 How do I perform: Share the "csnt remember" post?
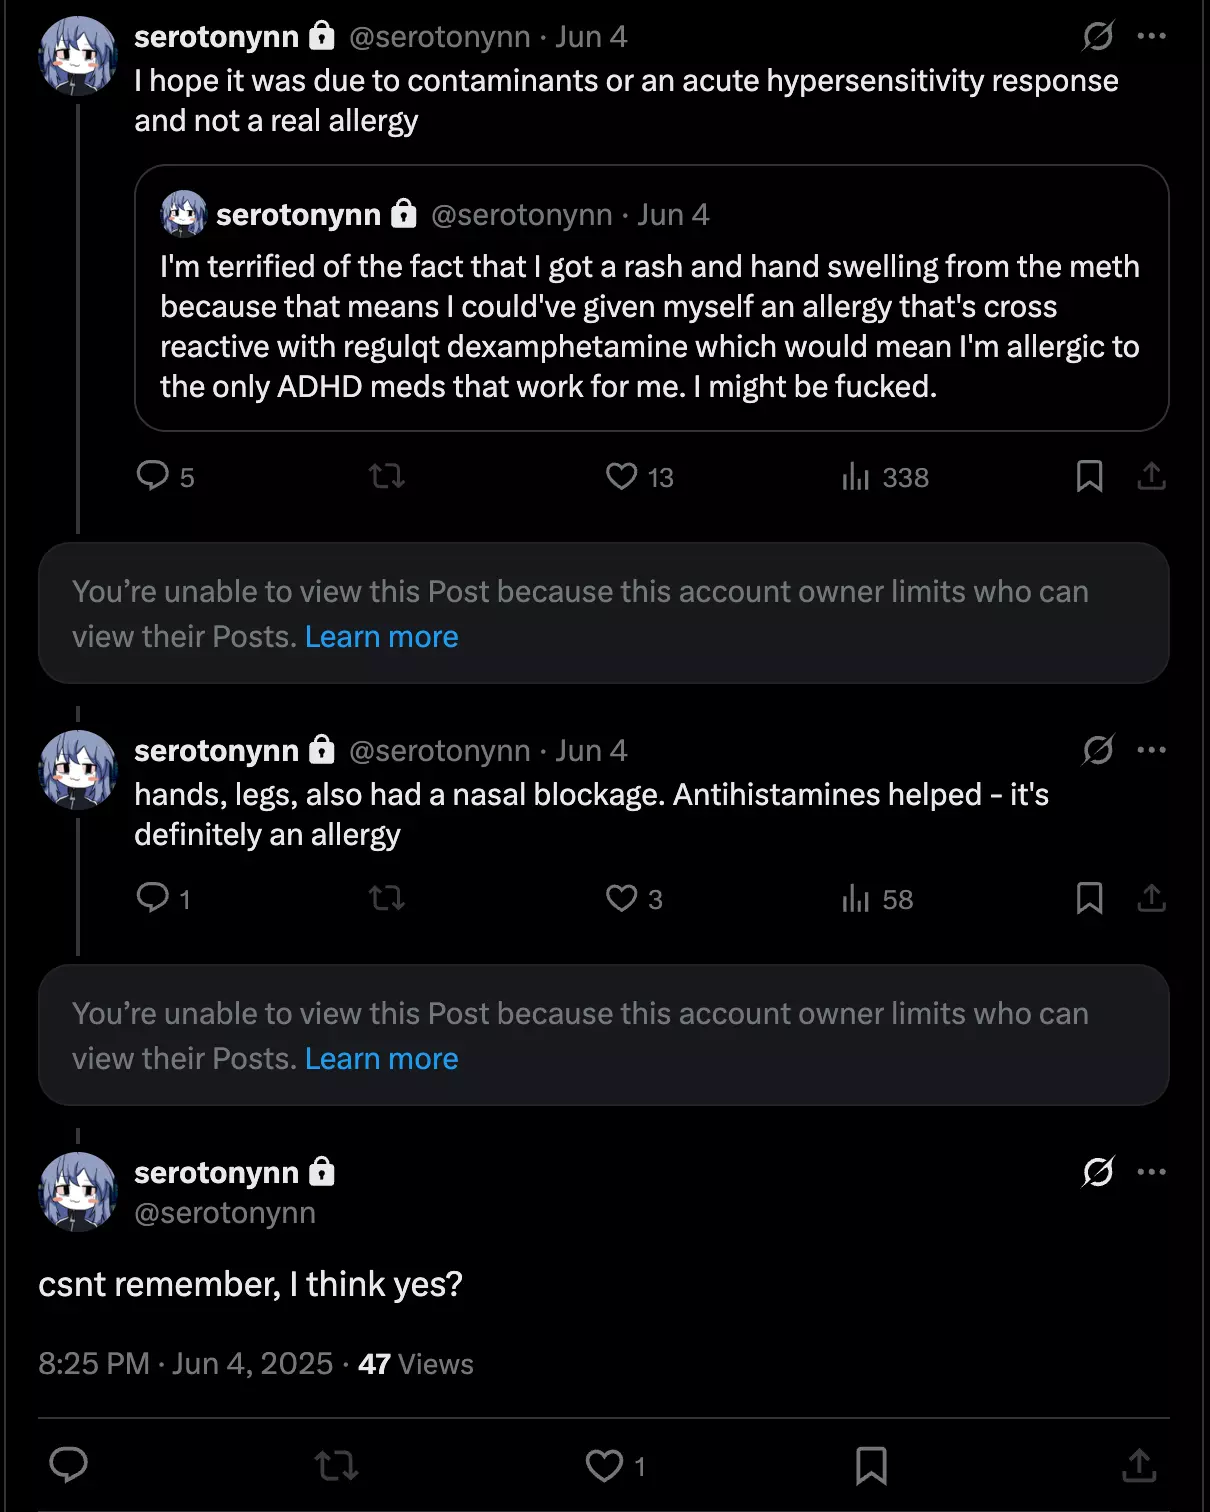click(x=1139, y=1466)
